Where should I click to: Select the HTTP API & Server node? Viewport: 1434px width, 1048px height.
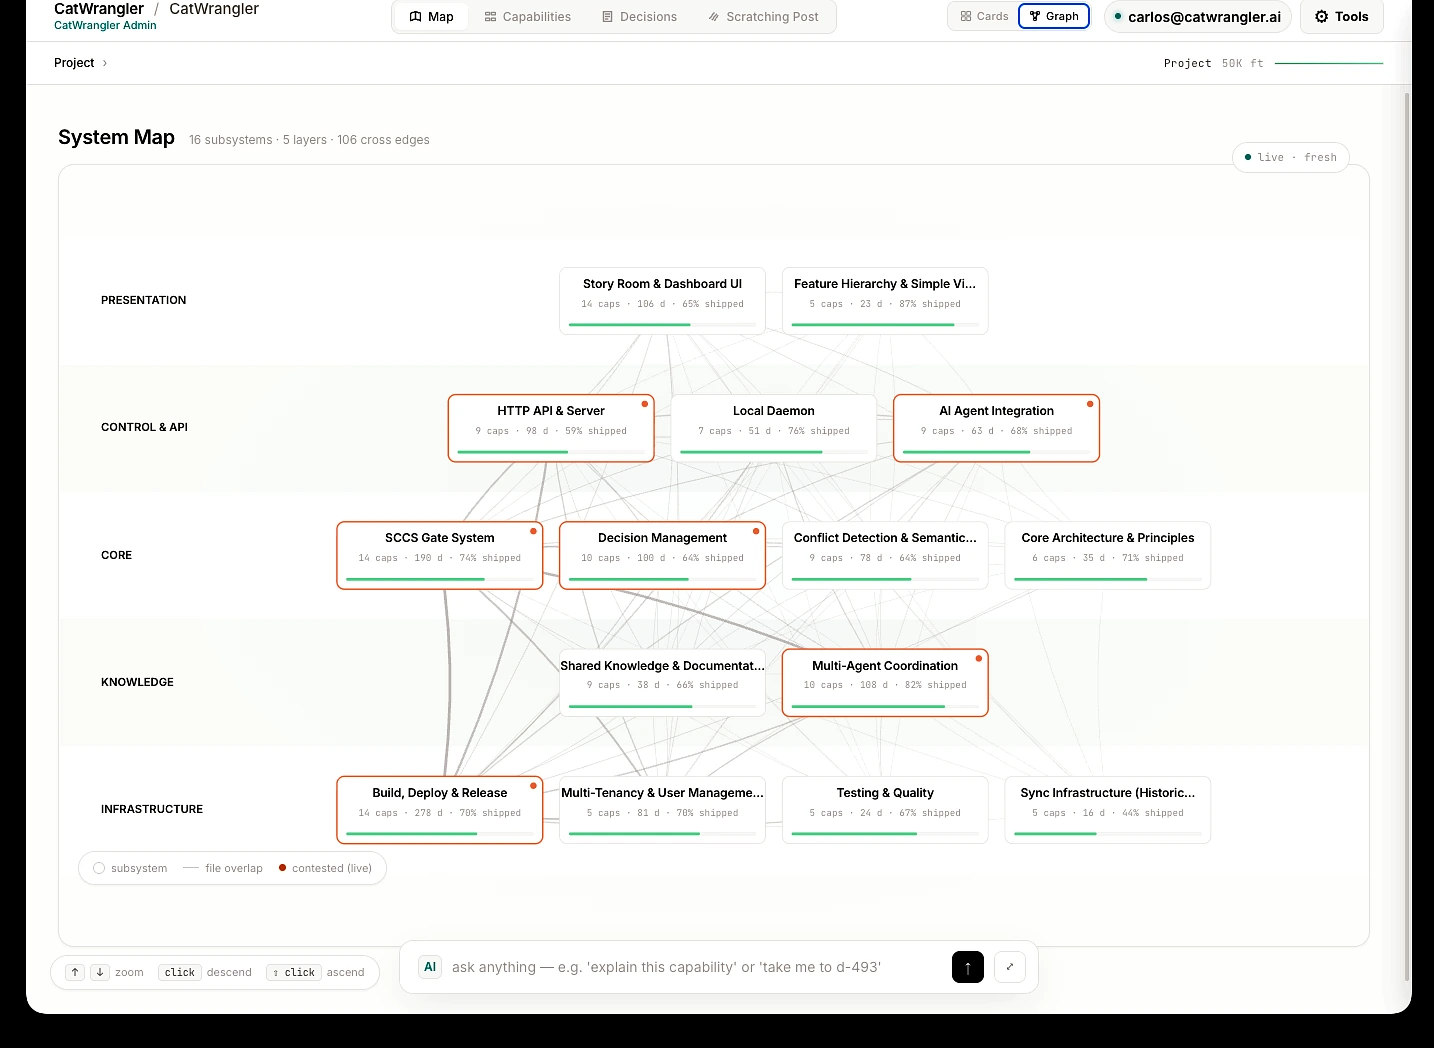pyautogui.click(x=551, y=428)
